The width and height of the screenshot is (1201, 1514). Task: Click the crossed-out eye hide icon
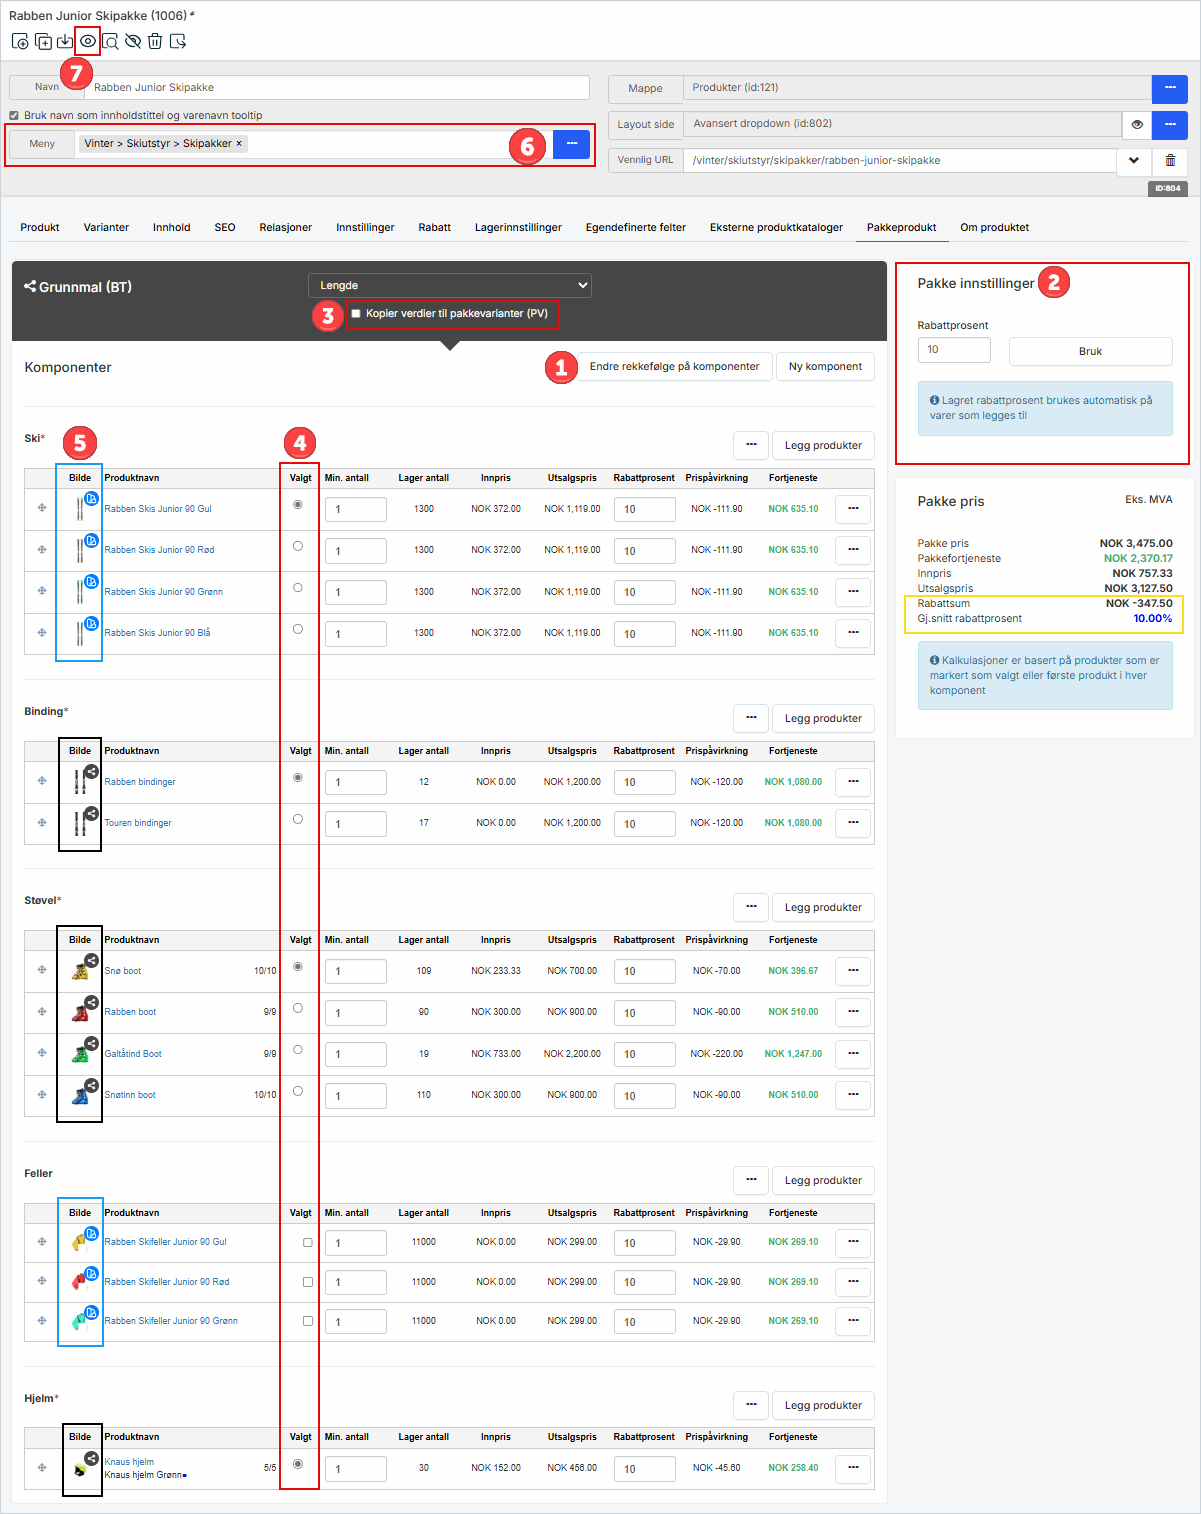point(132,41)
